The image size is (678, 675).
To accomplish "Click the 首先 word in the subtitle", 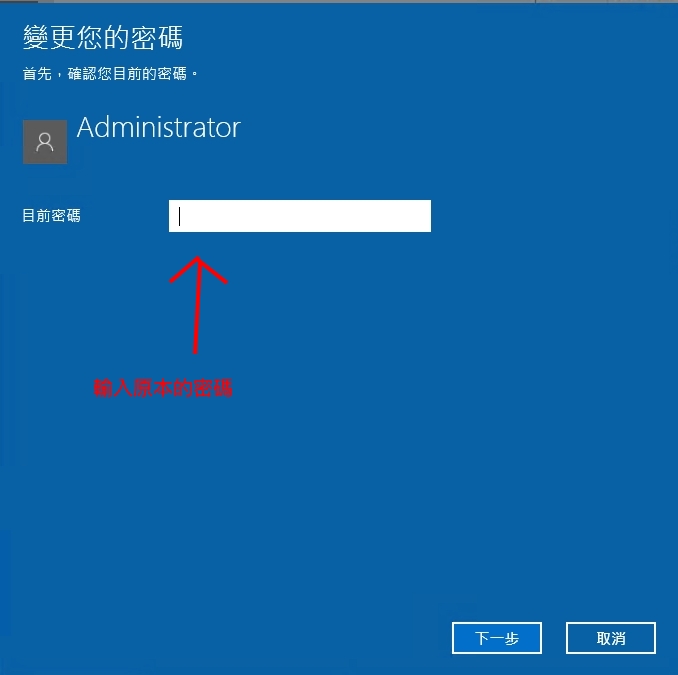I will tap(37, 74).
